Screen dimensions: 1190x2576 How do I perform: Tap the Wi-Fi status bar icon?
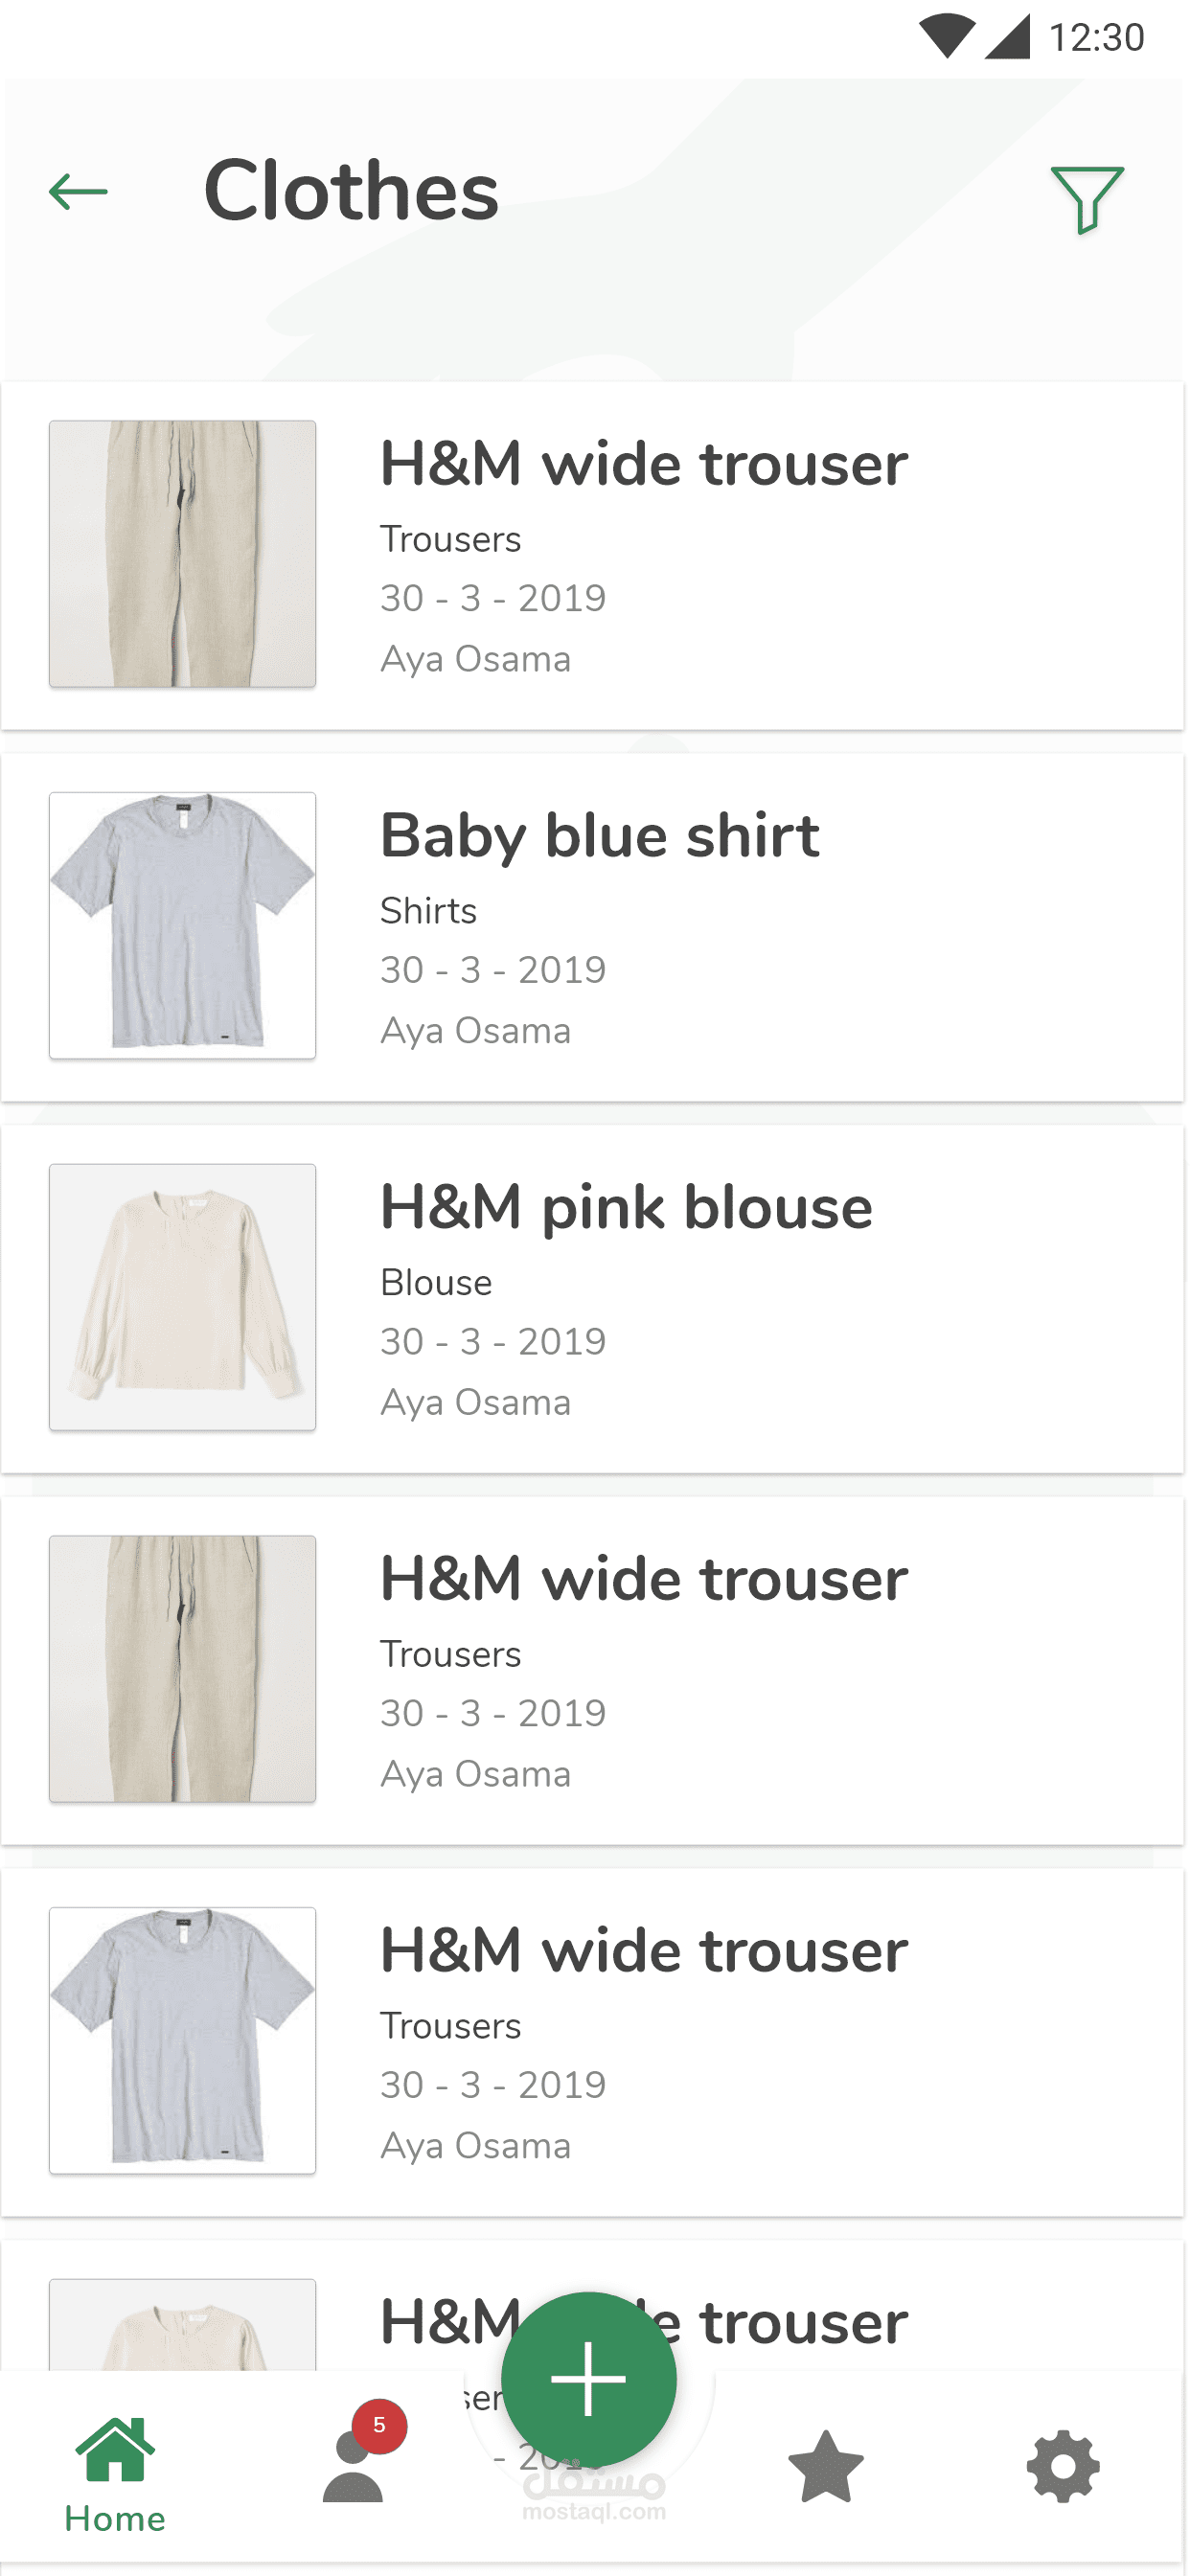point(946,38)
